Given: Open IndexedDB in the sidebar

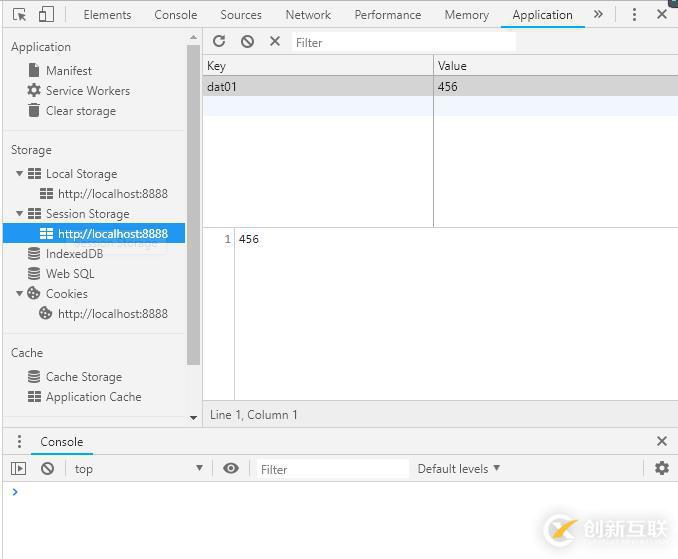Looking at the screenshot, I should [x=74, y=254].
